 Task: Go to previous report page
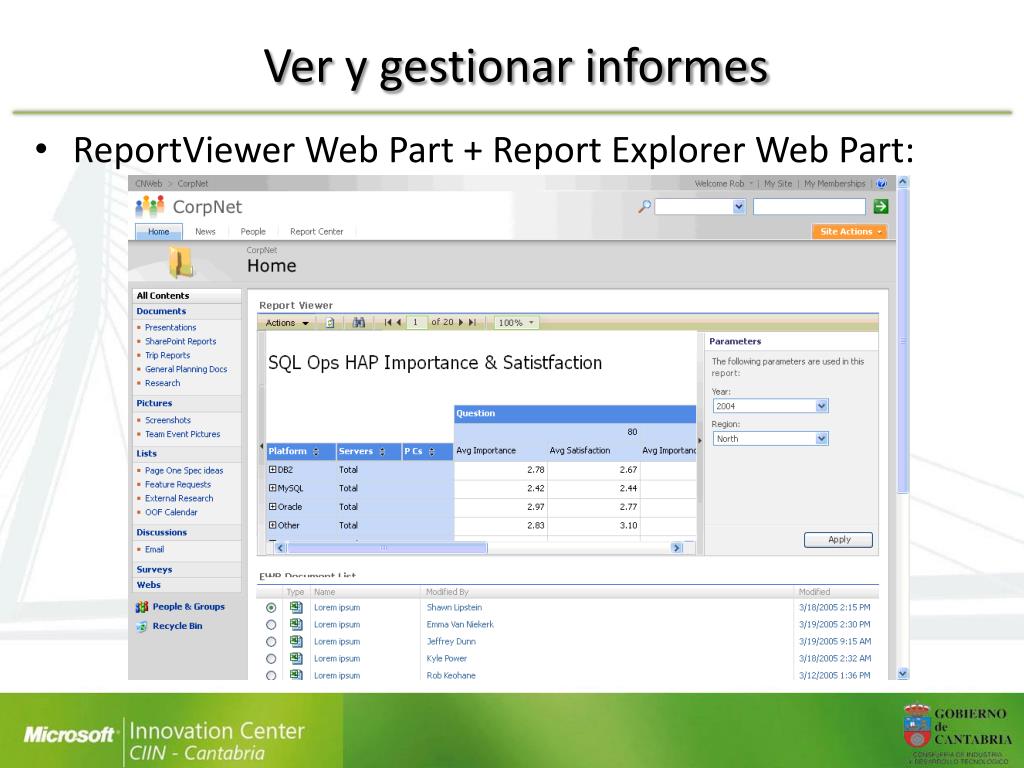coord(398,323)
